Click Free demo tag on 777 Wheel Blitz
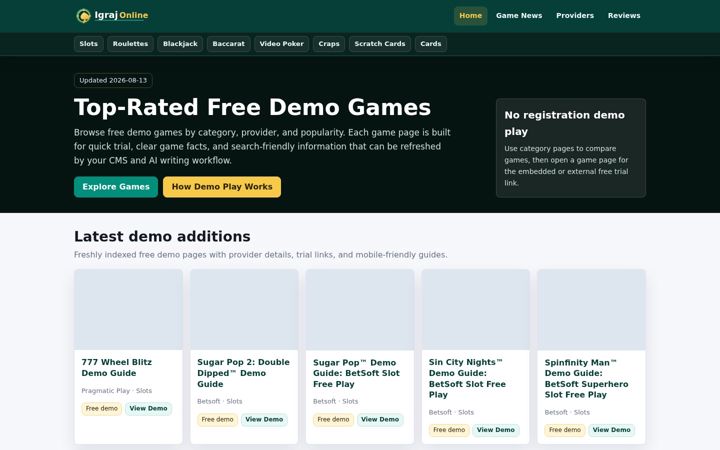720x450 pixels. pos(101,409)
